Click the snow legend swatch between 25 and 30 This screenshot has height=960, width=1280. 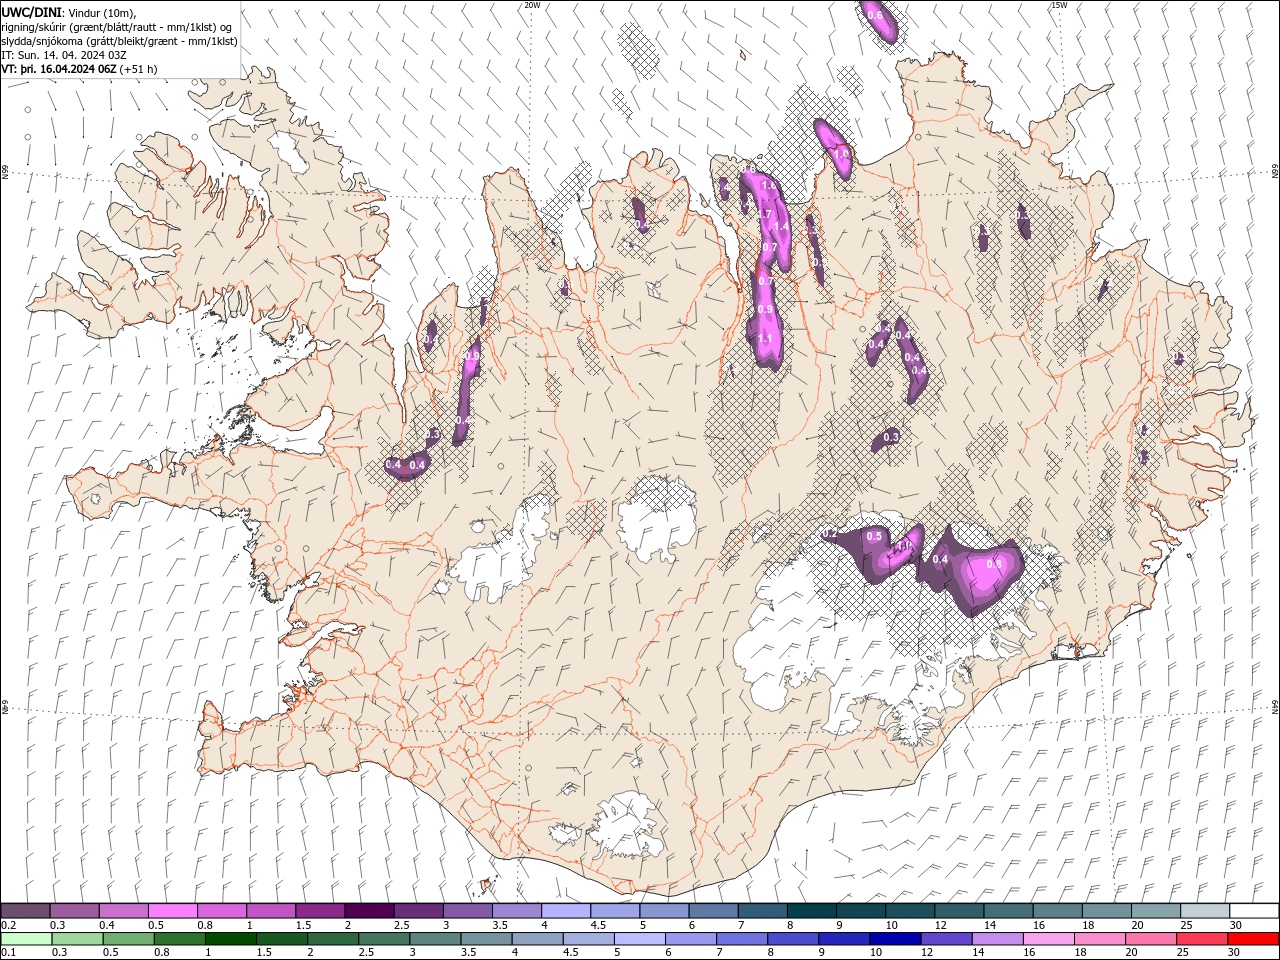pos(1205,911)
